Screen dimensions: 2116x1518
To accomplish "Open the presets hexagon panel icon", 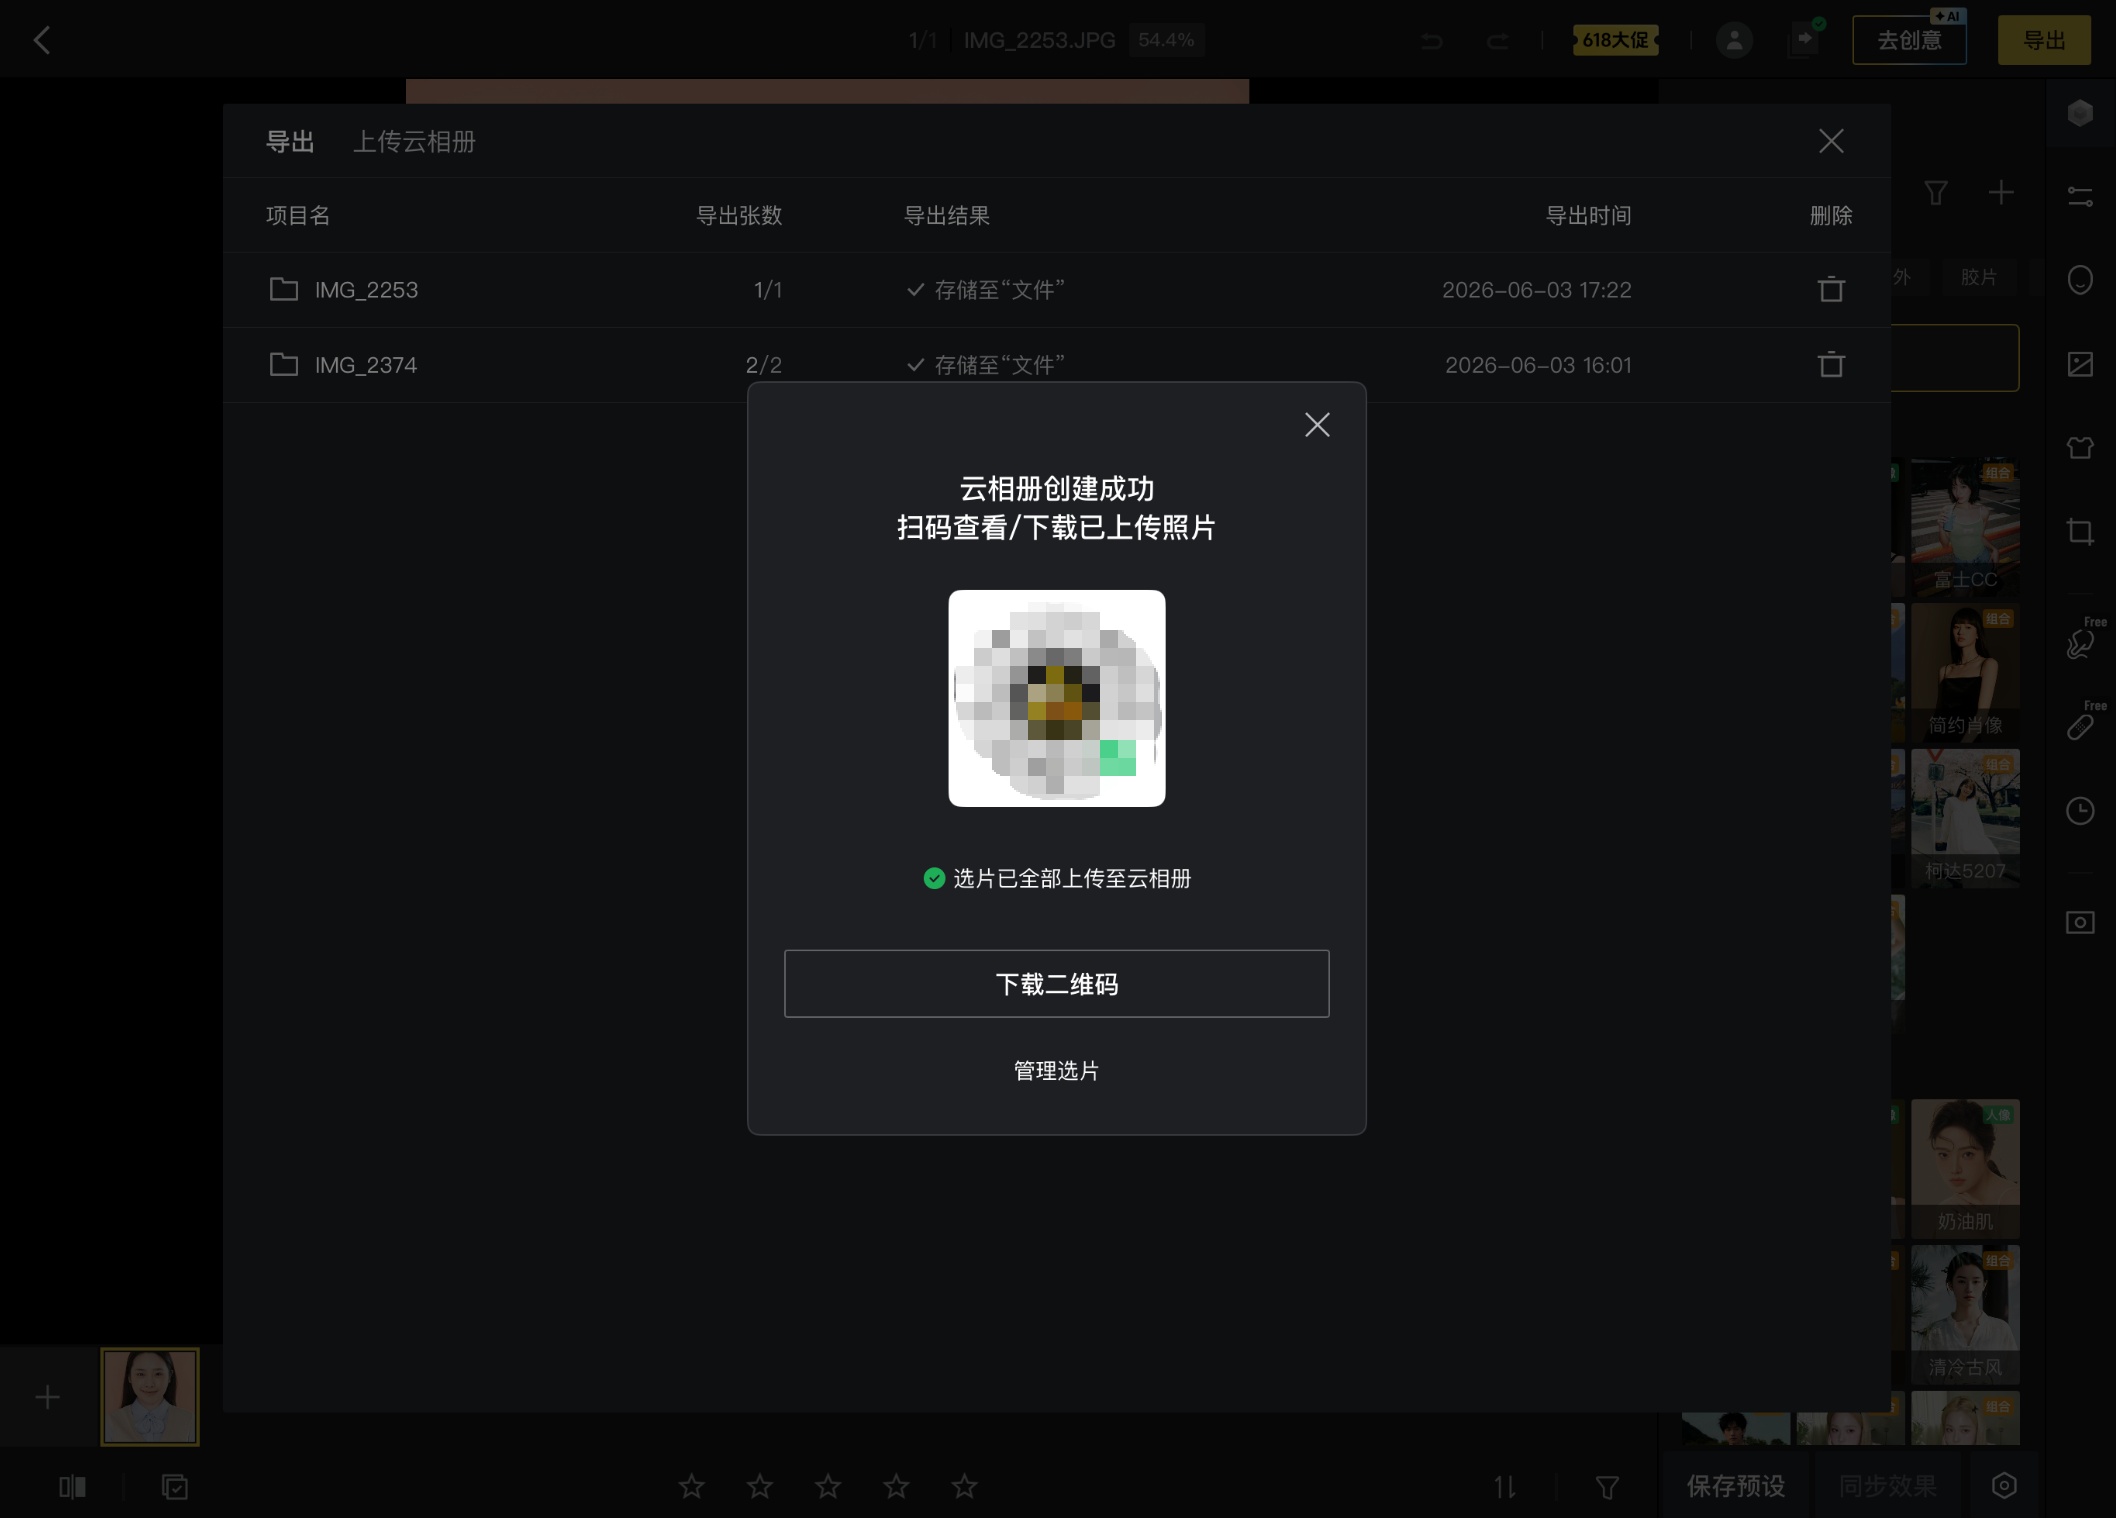I will [x=2080, y=113].
